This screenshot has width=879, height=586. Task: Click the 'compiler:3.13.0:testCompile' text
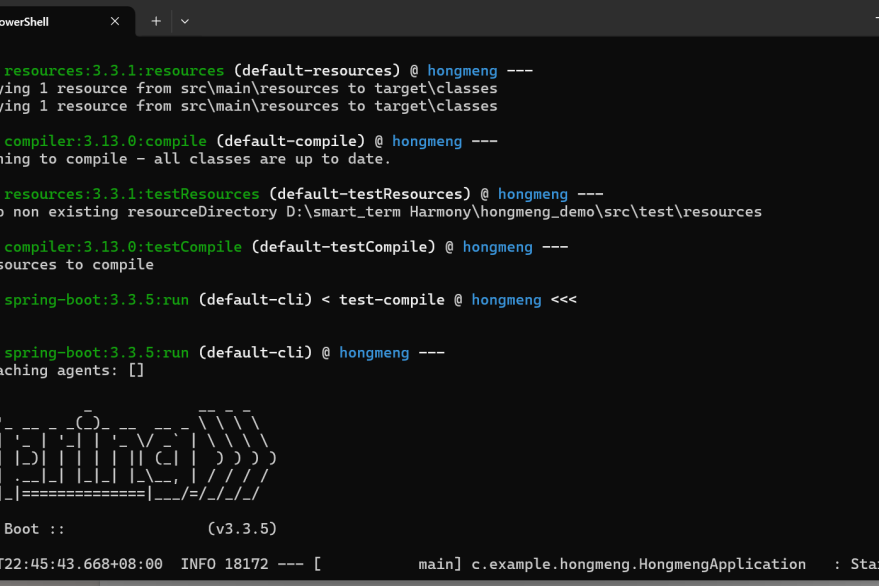(123, 247)
